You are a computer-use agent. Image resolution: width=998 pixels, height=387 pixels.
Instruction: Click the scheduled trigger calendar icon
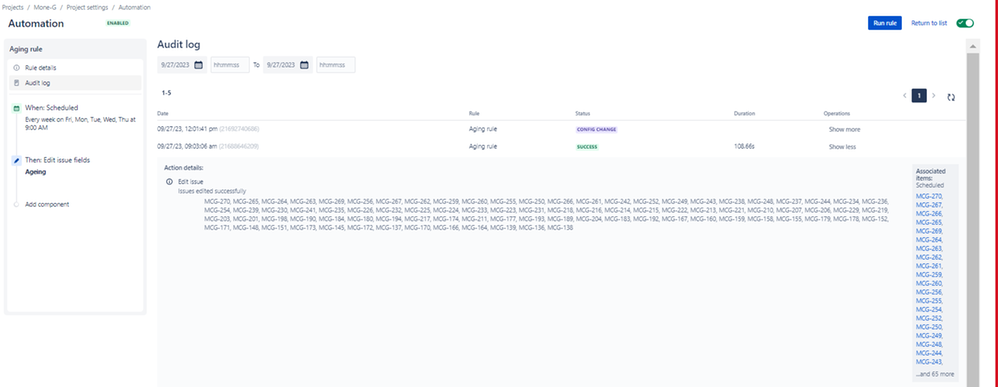point(17,108)
